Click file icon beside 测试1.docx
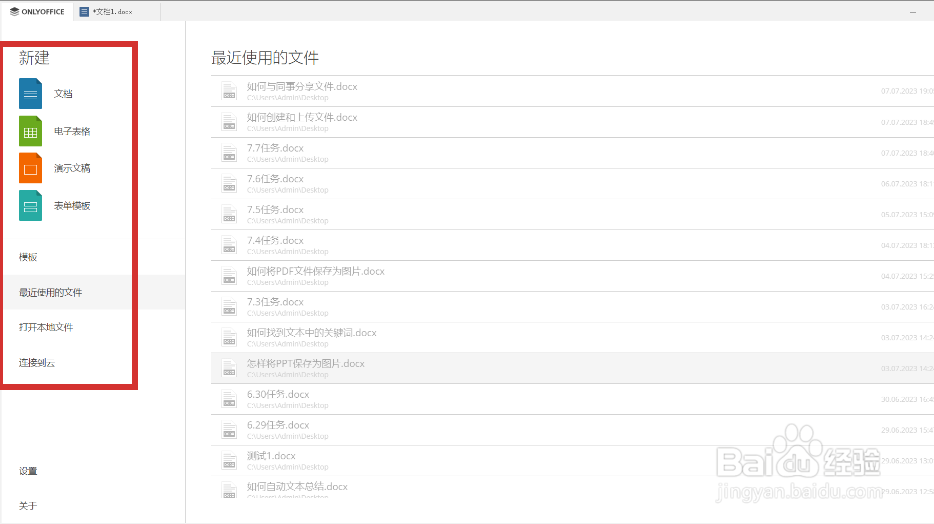The width and height of the screenshot is (934, 524). pos(229,461)
